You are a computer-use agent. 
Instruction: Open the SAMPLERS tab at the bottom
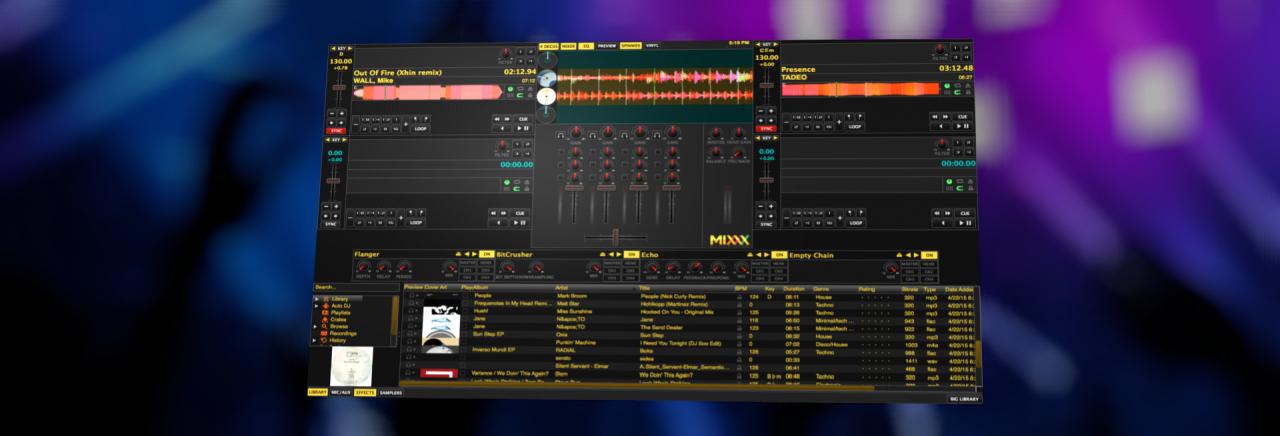tap(390, 393)
